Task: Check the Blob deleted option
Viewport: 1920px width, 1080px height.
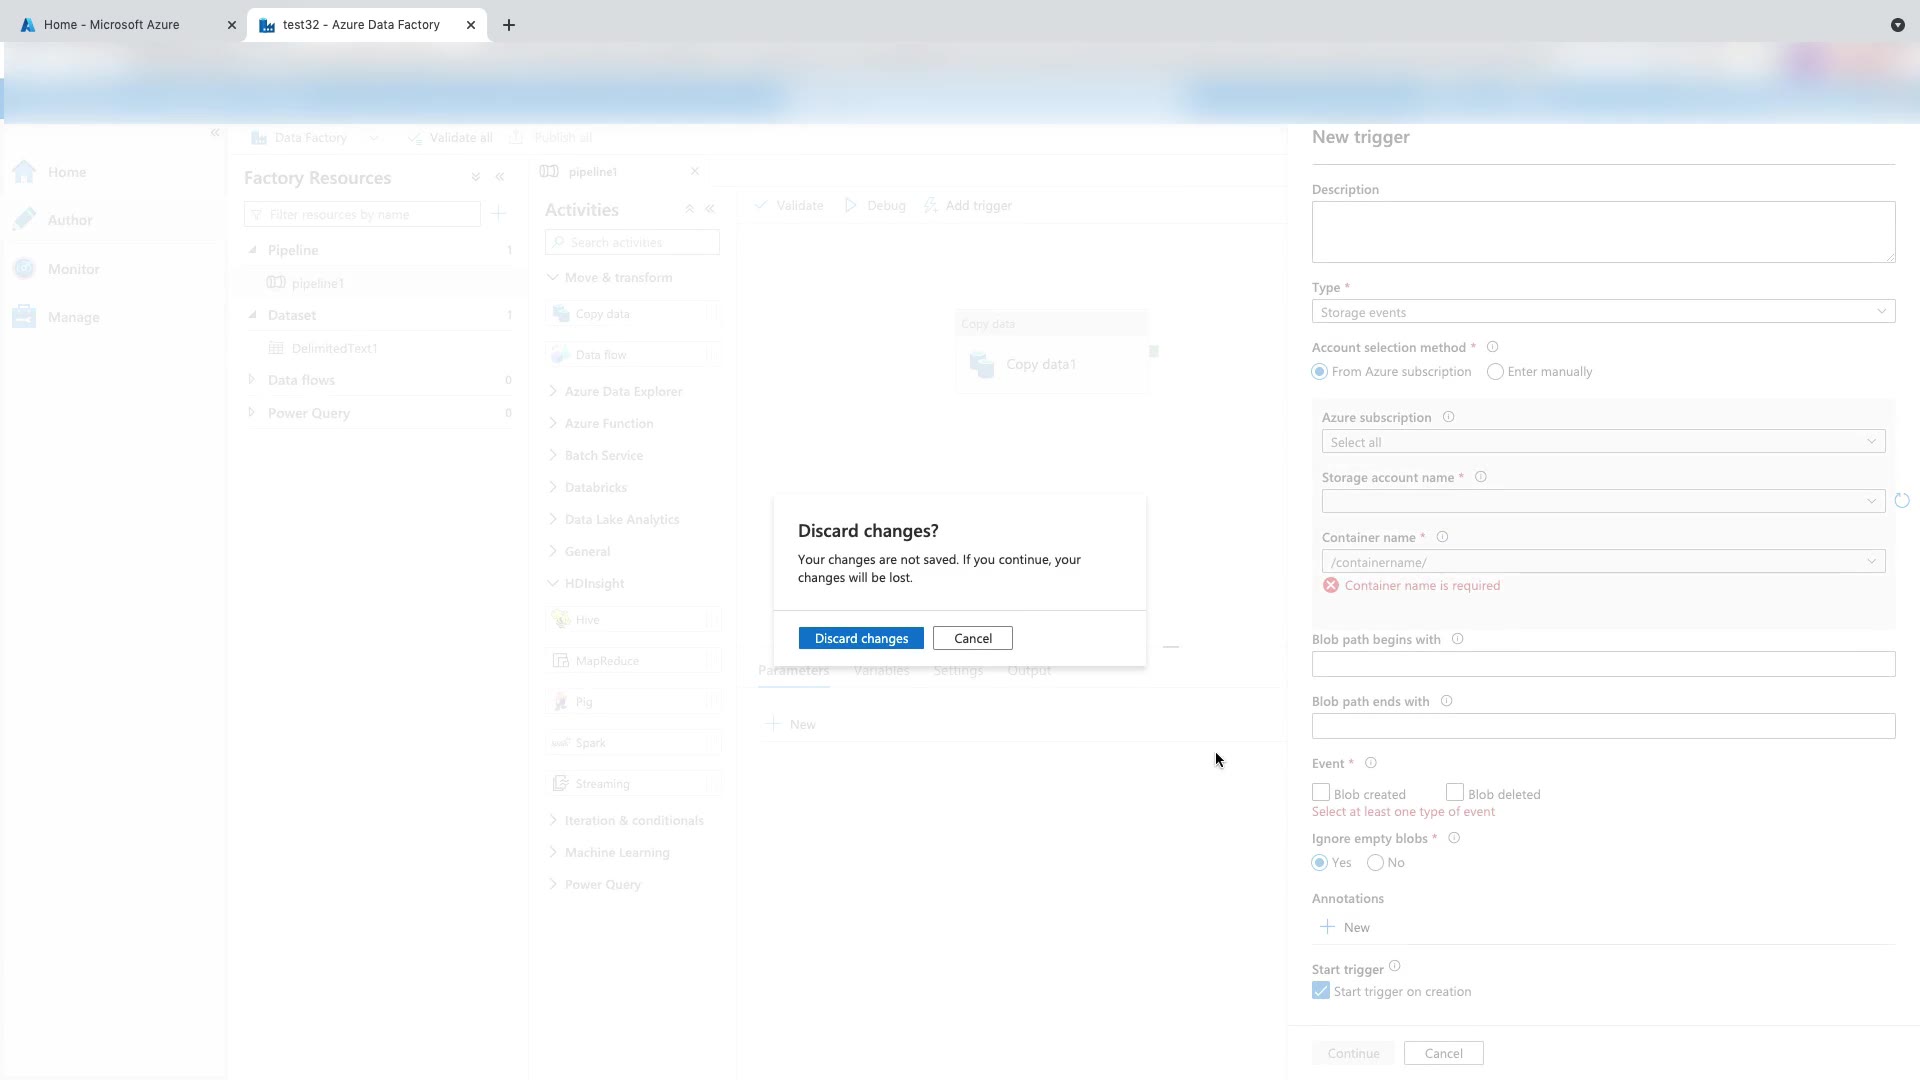Action: pos(1455,792)
